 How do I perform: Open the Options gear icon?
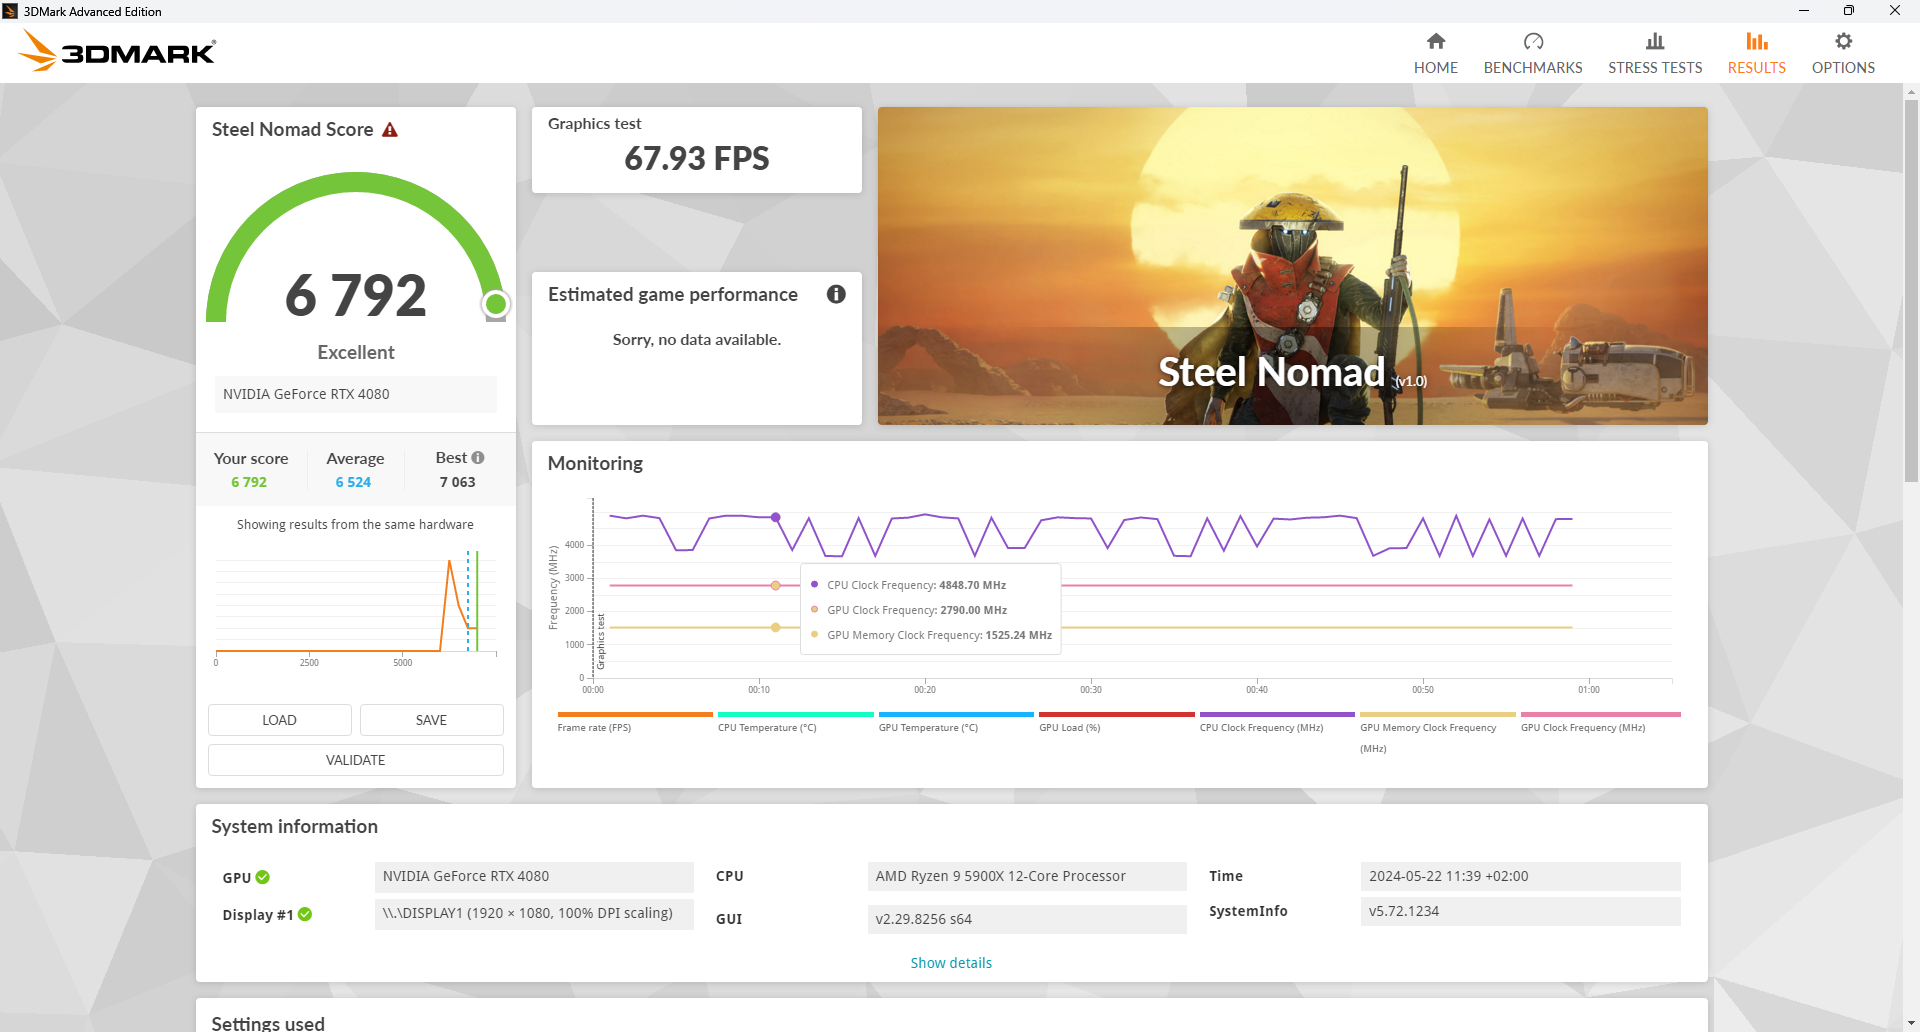tap(1843, 41)
